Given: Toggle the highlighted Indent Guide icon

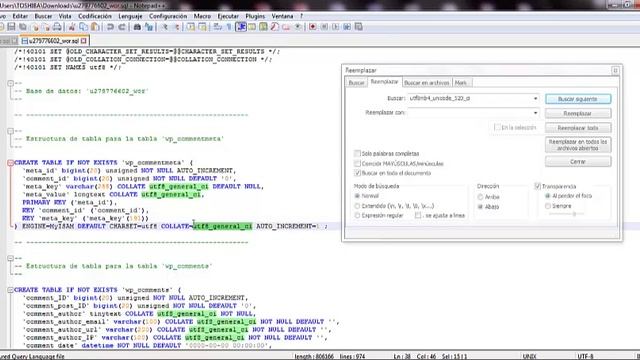Looking at the screenshot, I should pyautogui.click(x=241, y=27).
